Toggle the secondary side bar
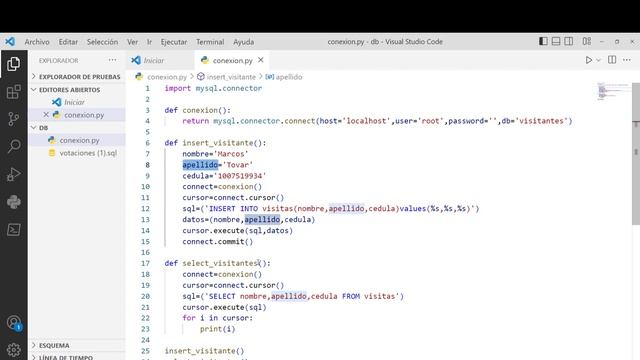 tap(569, 41)
